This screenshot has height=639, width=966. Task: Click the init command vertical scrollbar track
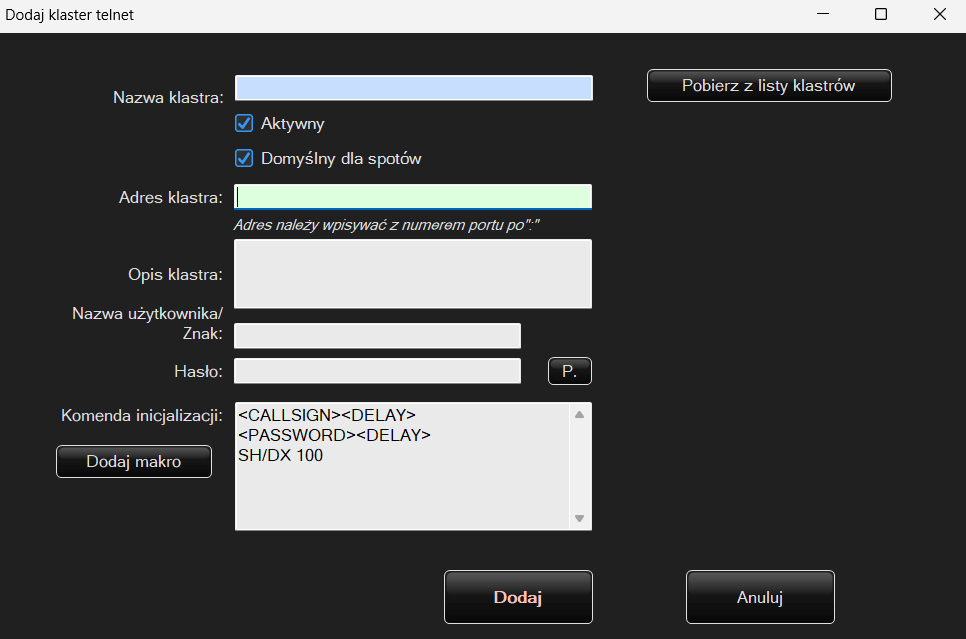click(x=579, y=466)
